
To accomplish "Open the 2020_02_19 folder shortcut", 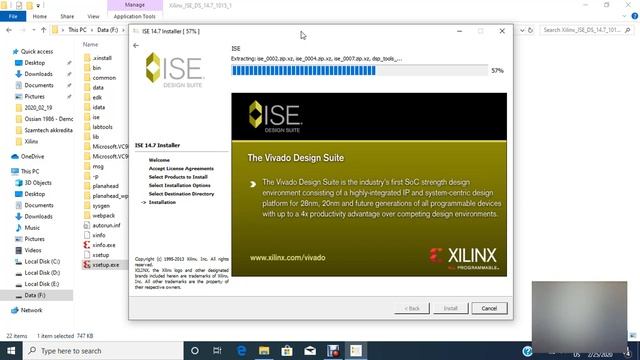I will click(x=38, y=108).
